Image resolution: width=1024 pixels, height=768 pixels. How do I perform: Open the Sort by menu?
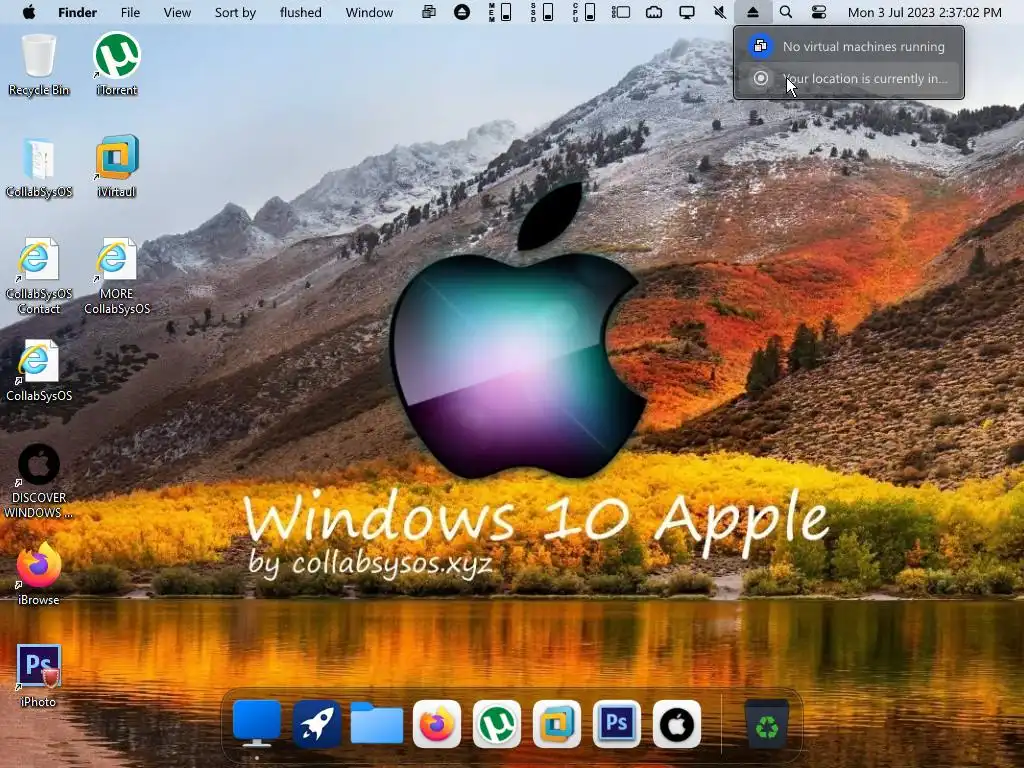(x=235, y=12)
